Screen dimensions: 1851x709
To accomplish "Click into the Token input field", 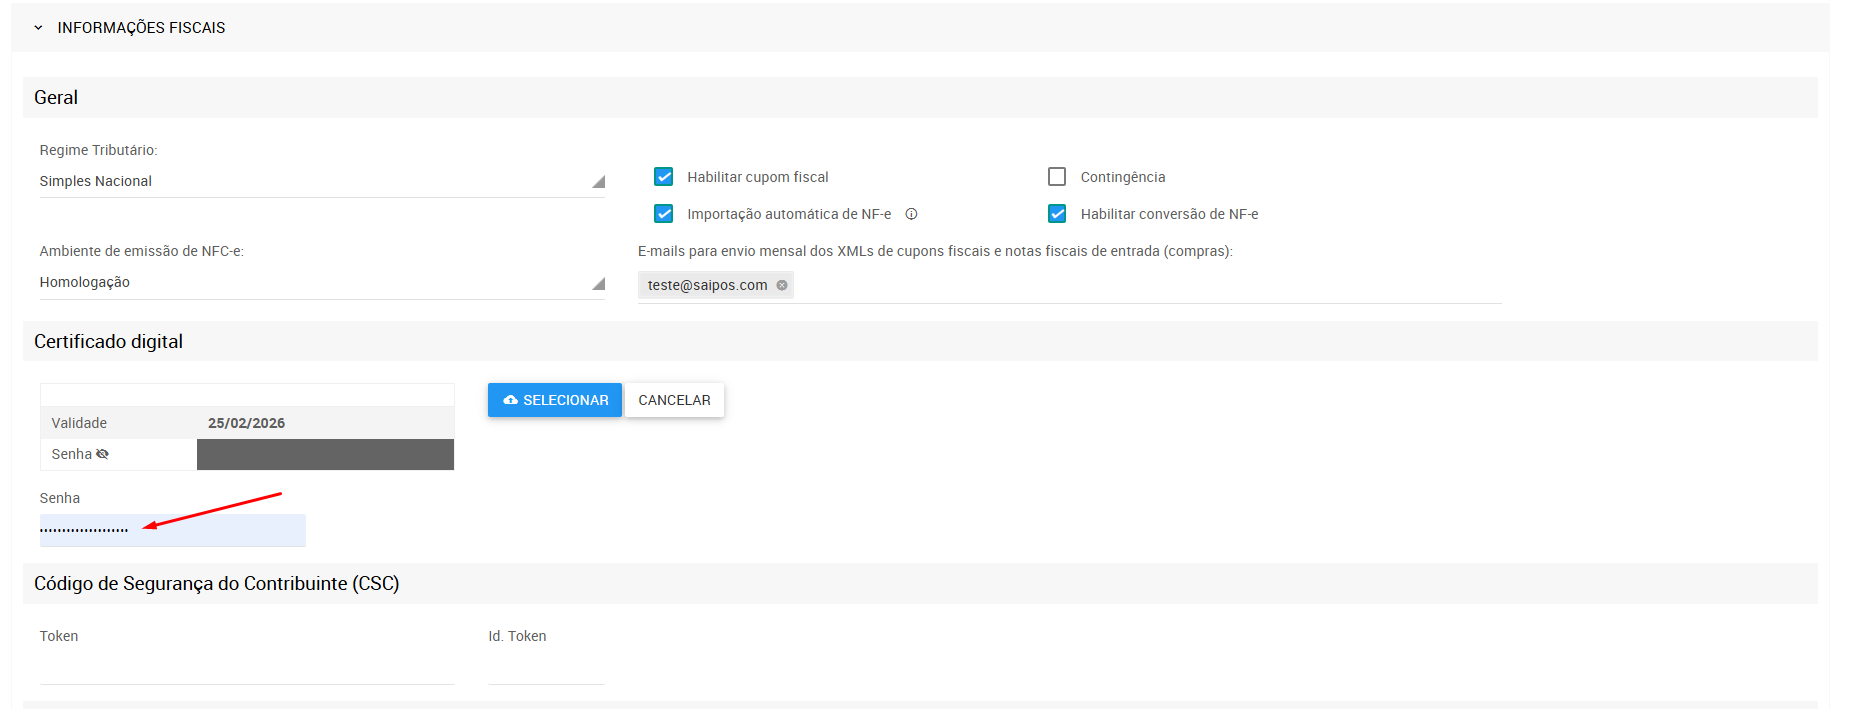I will point(246,668).
